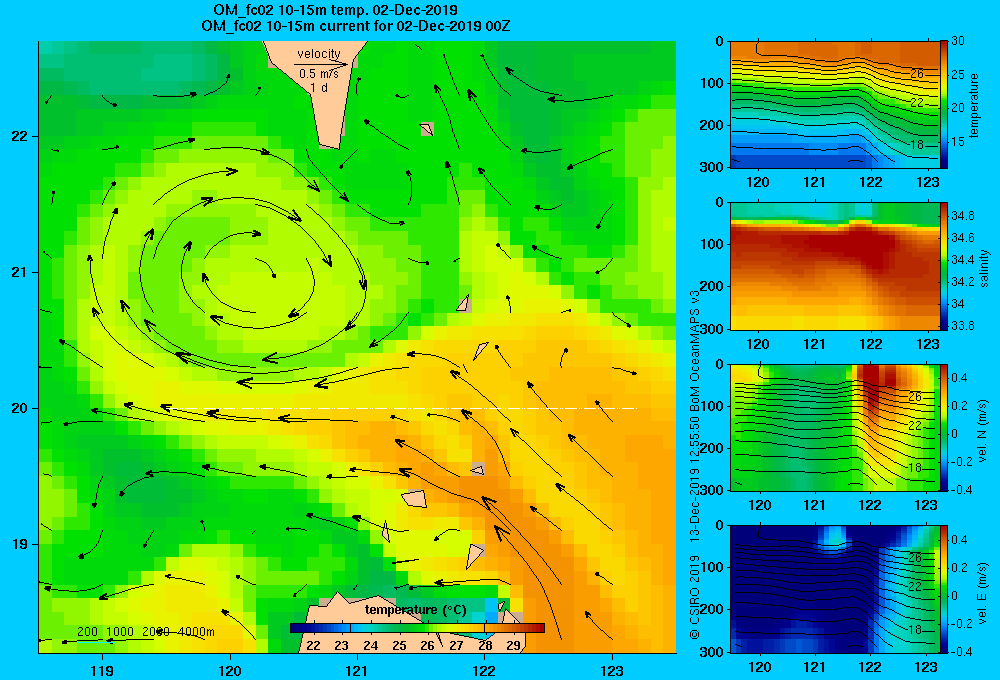Click the 0.4 tick on the vel. N scale

[x=960, y=378]
